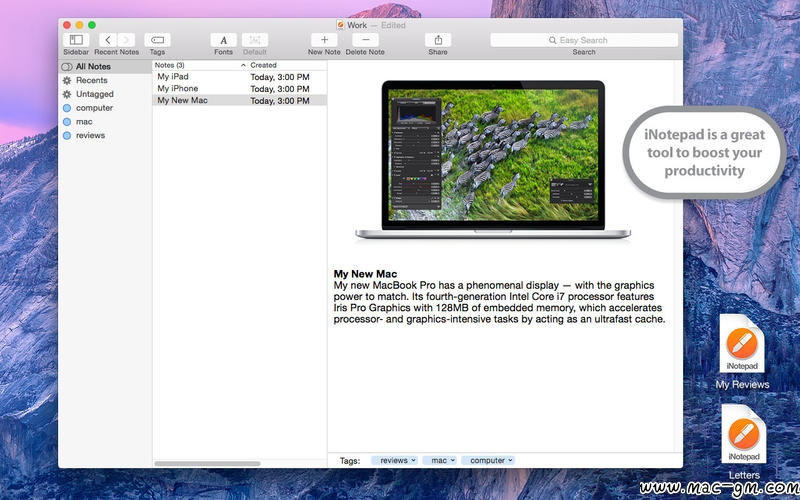This screenshot has height=500, width=800.
Task: Select the My iPad note
Action: point(173,77)
